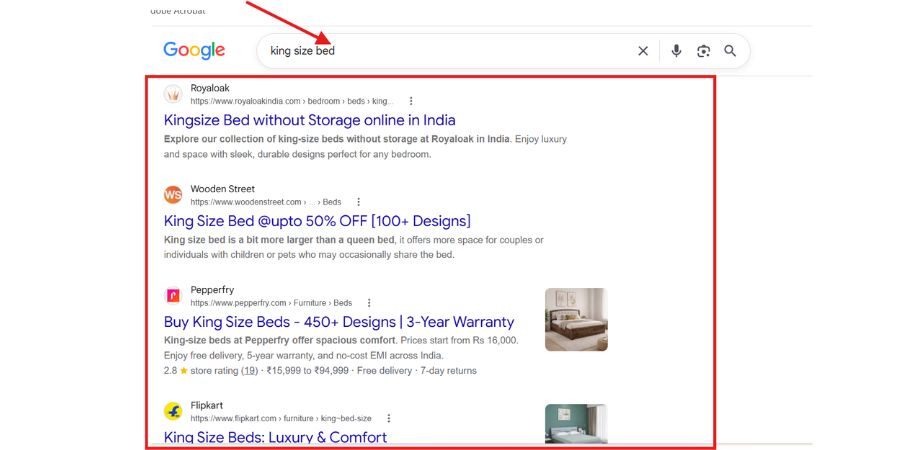
Task: Open 'Kingsize Bed without Storage online in India'
Action: coord(310,120)
